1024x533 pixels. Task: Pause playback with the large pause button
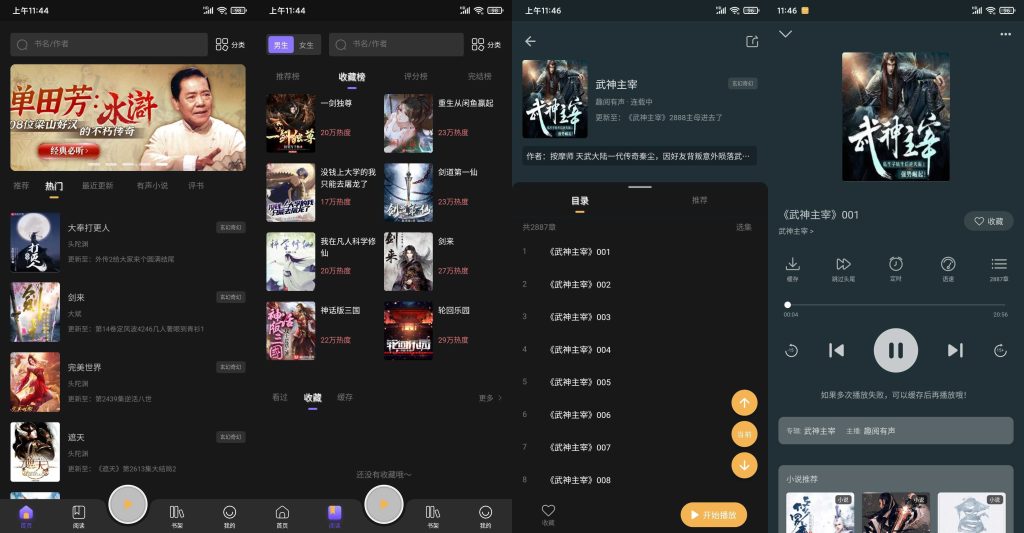click(x=896, y=351)
